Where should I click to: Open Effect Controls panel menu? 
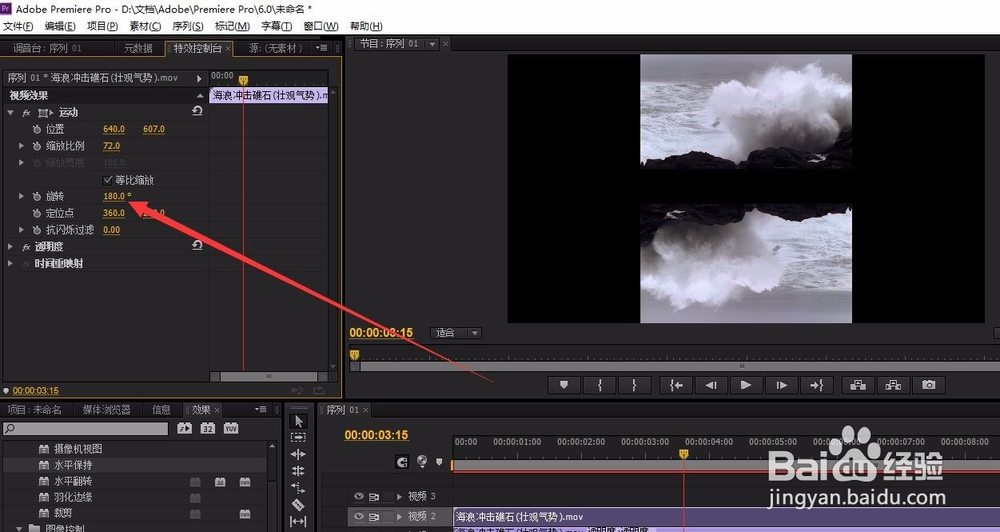(x=323, y=48)
